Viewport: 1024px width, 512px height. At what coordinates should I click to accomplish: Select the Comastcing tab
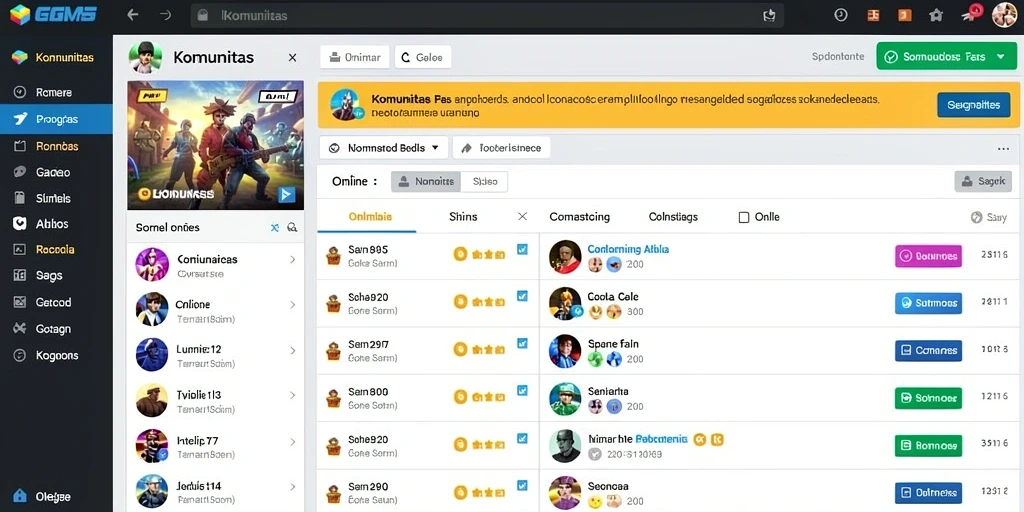coord(579,217)
